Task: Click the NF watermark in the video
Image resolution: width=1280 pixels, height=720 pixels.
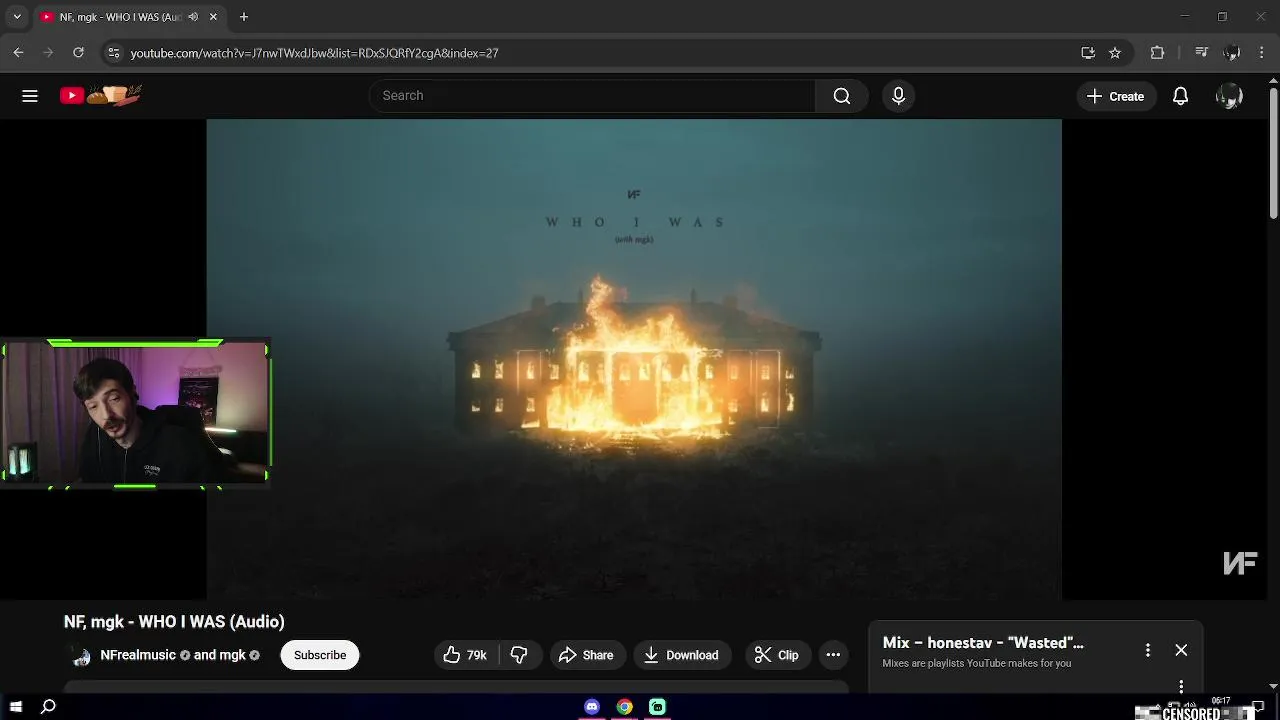Action: (1240, 564)
